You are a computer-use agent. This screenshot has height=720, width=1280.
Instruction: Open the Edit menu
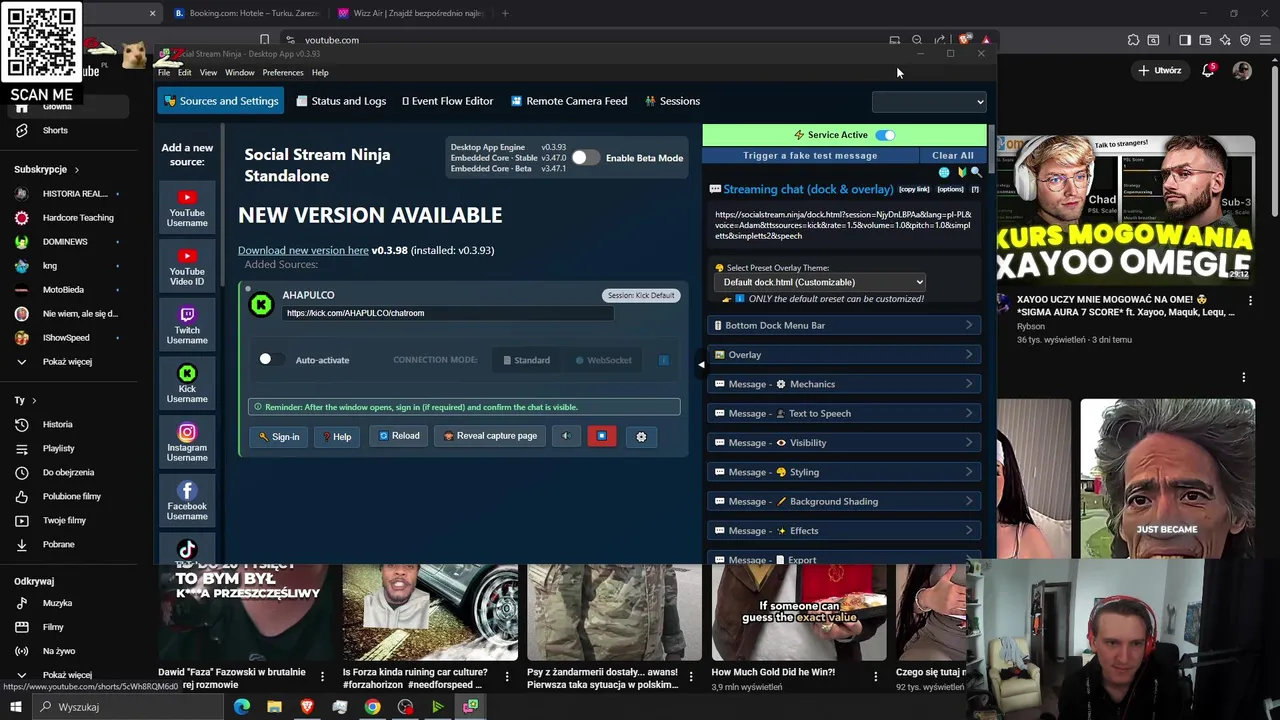[x=185, y=72]
